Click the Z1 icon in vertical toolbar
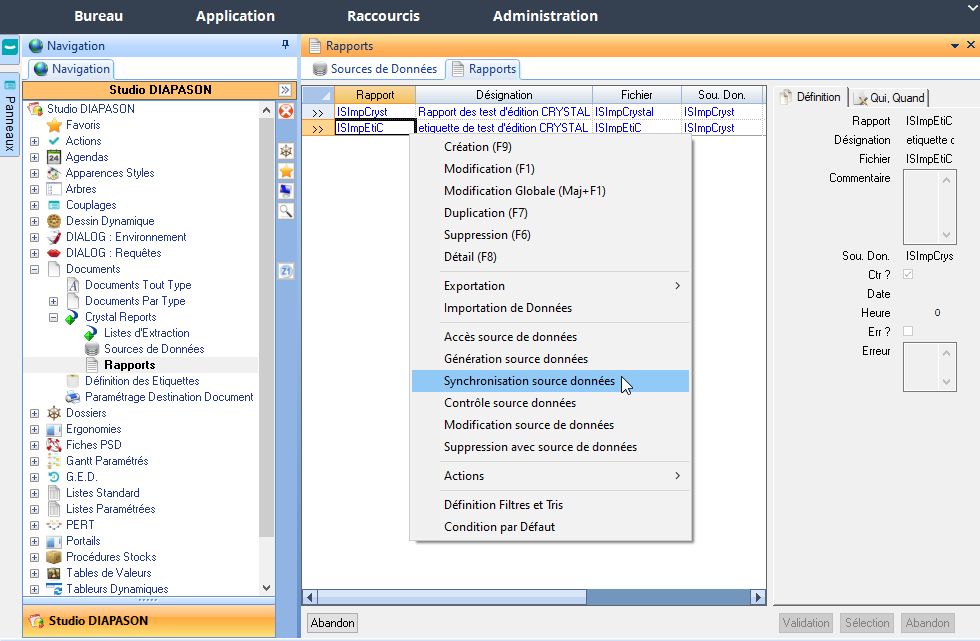Image resolution: width=980 pixels, height=641 pixels. [285, 271]
